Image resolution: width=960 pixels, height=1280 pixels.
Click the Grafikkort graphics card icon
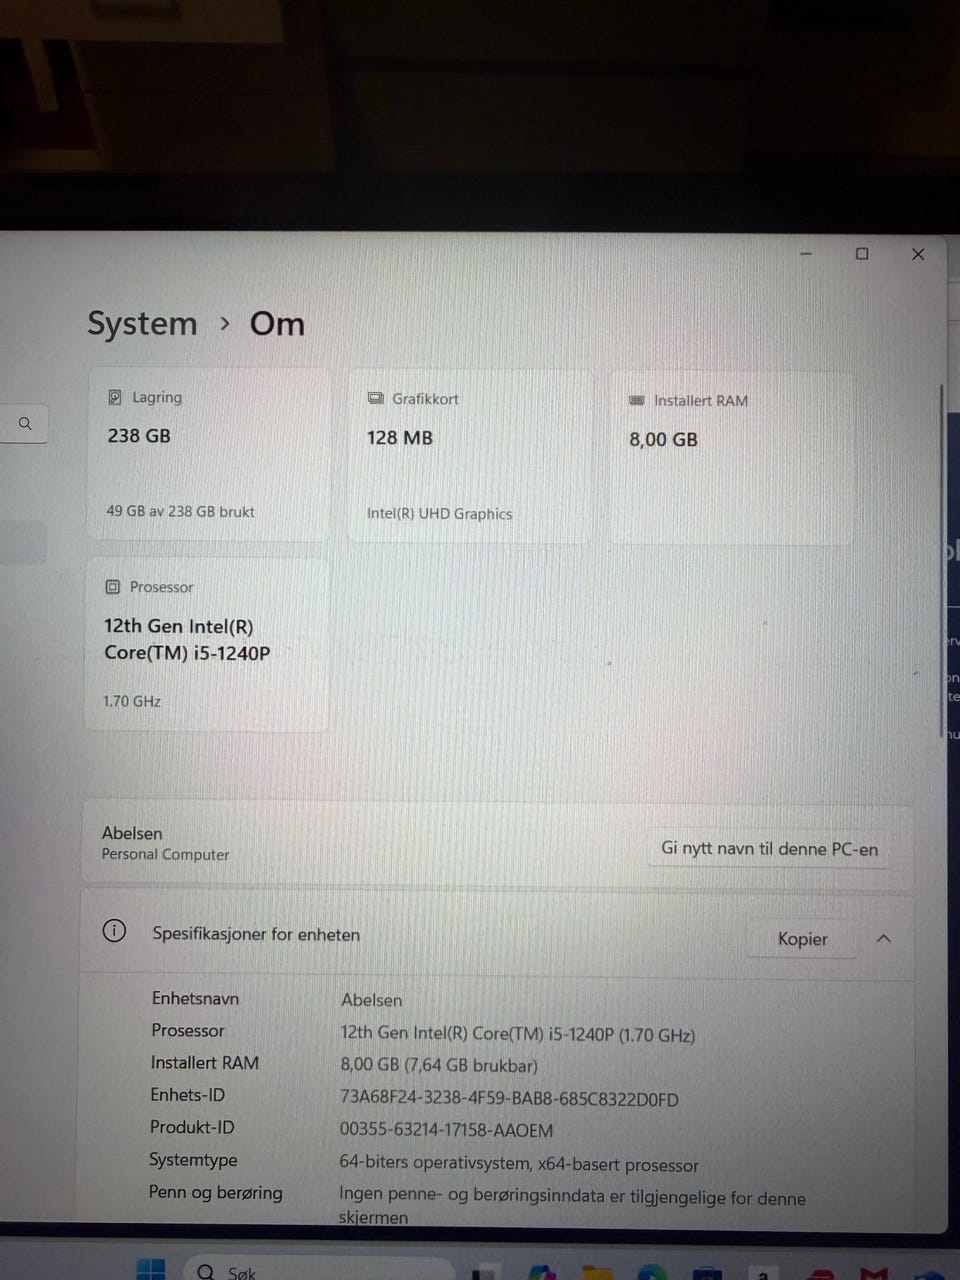pyautogui.click(x=375, y=398)
